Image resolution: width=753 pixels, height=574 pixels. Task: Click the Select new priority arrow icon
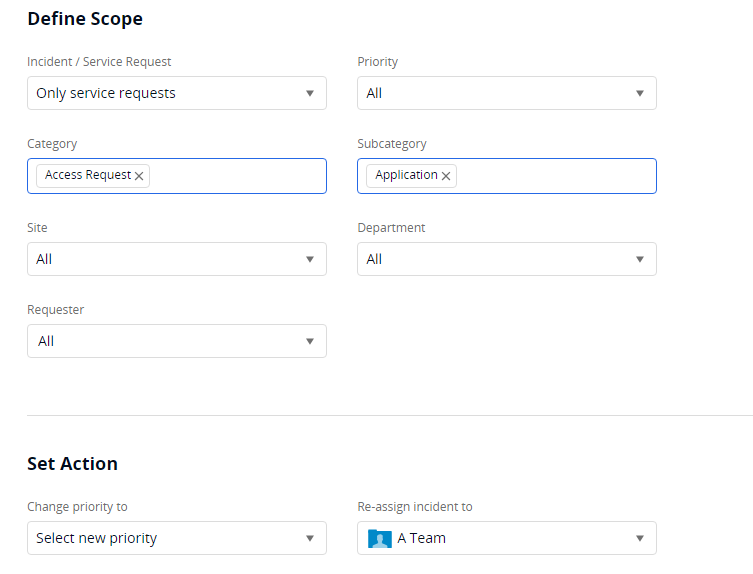click(310, 539)
